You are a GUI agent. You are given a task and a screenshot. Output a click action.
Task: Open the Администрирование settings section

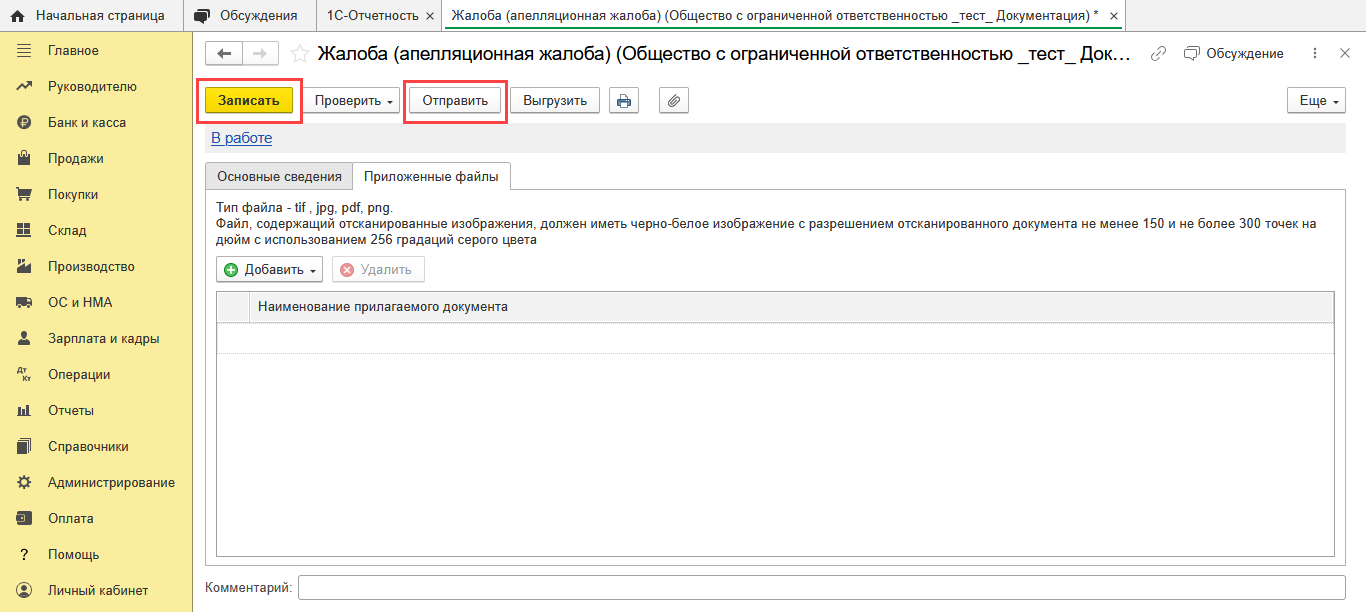tap(111, 483)
